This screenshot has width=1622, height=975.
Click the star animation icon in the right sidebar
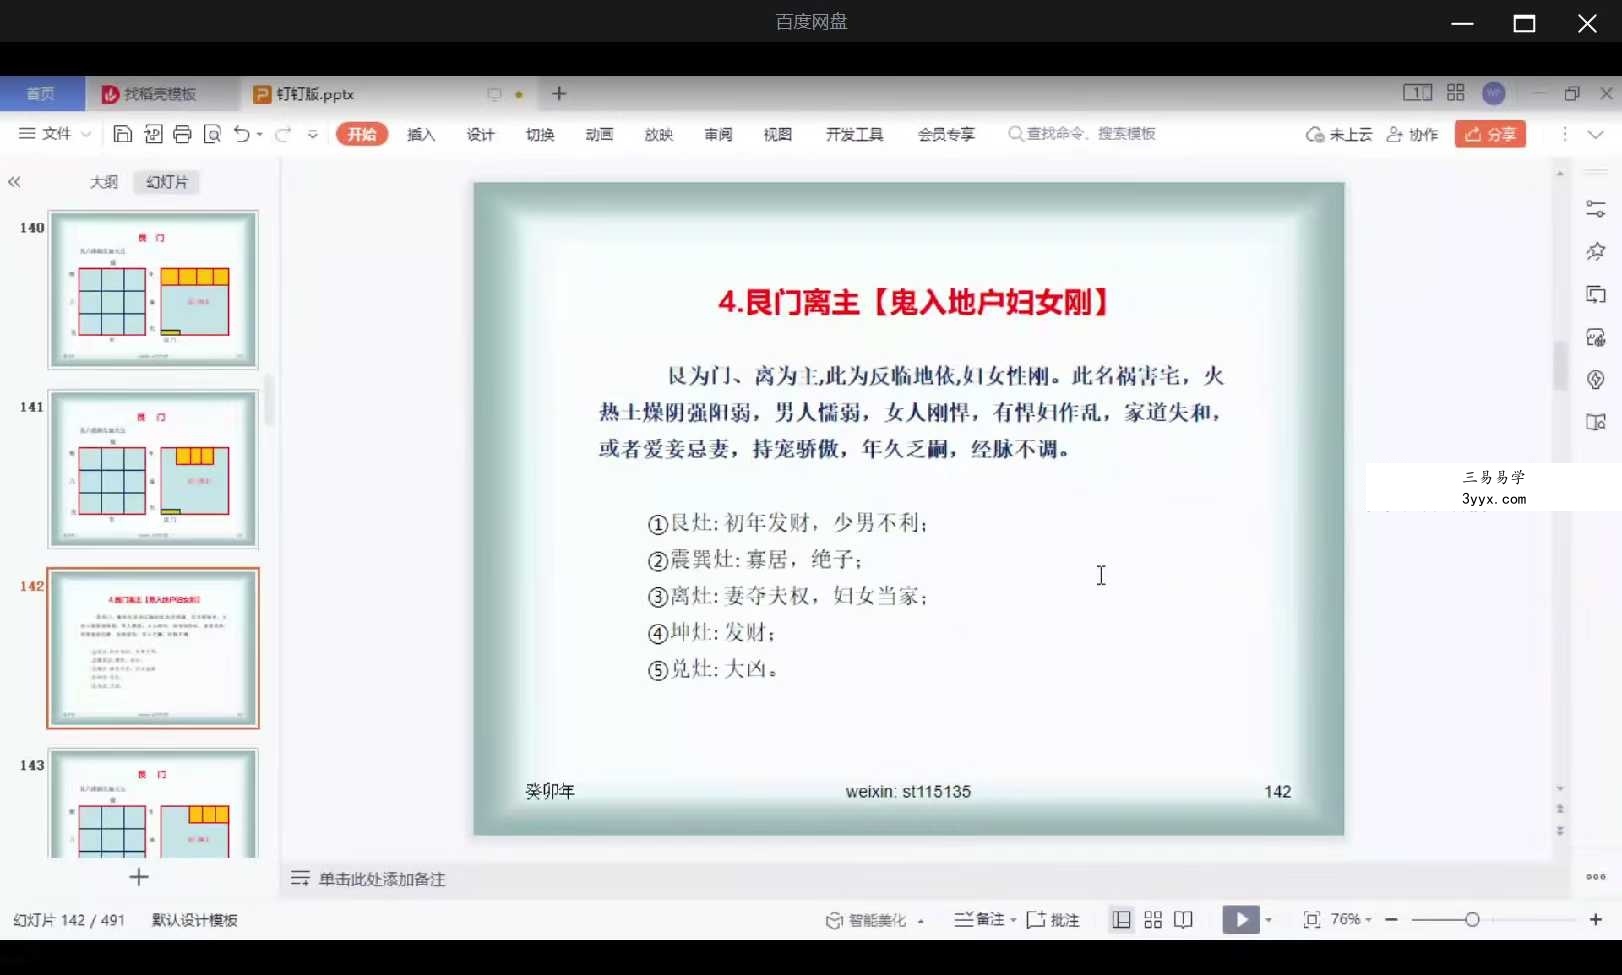(x=1596, y=251)
